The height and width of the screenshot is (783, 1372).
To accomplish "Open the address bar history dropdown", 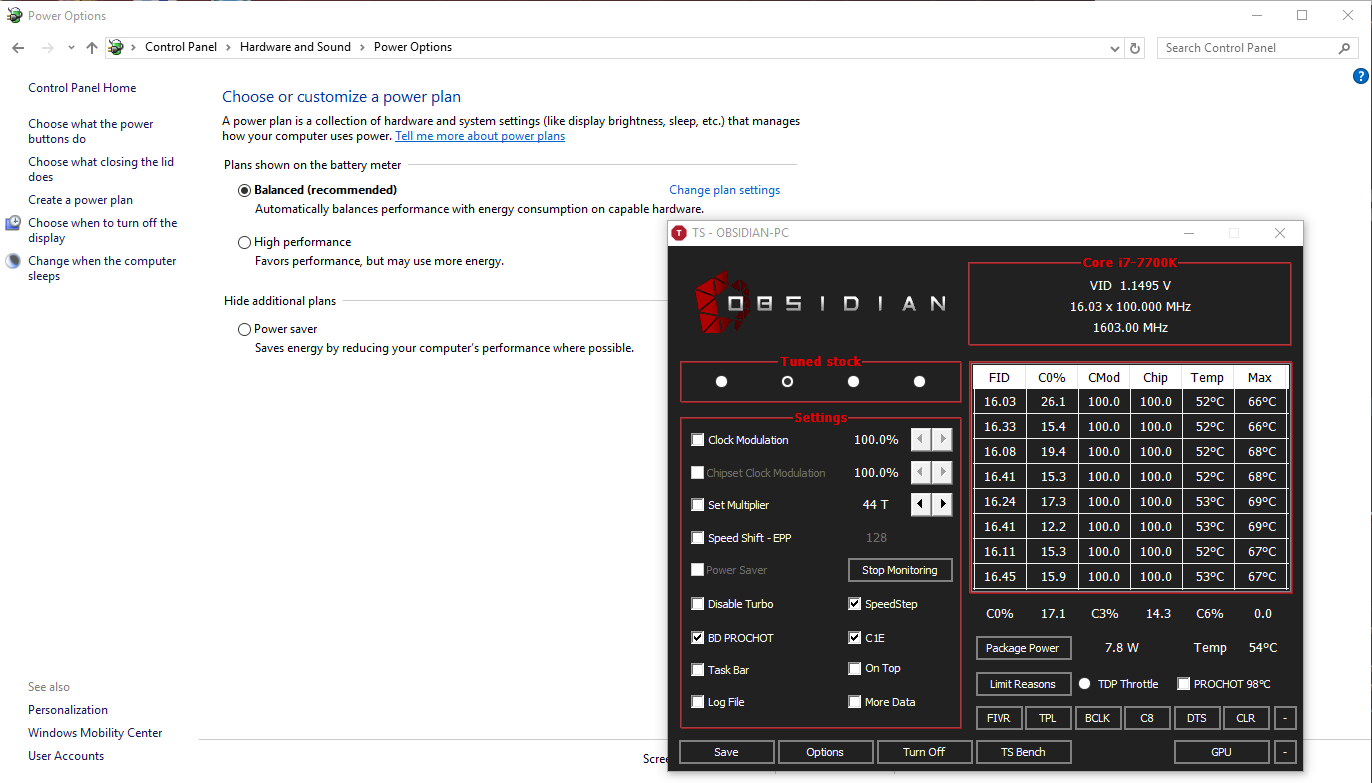I will [x=1115, y=48].
